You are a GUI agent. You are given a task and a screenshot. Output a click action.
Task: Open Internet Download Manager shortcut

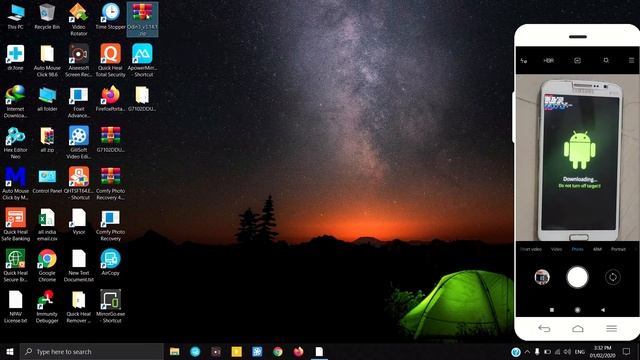tap(16, 101)
